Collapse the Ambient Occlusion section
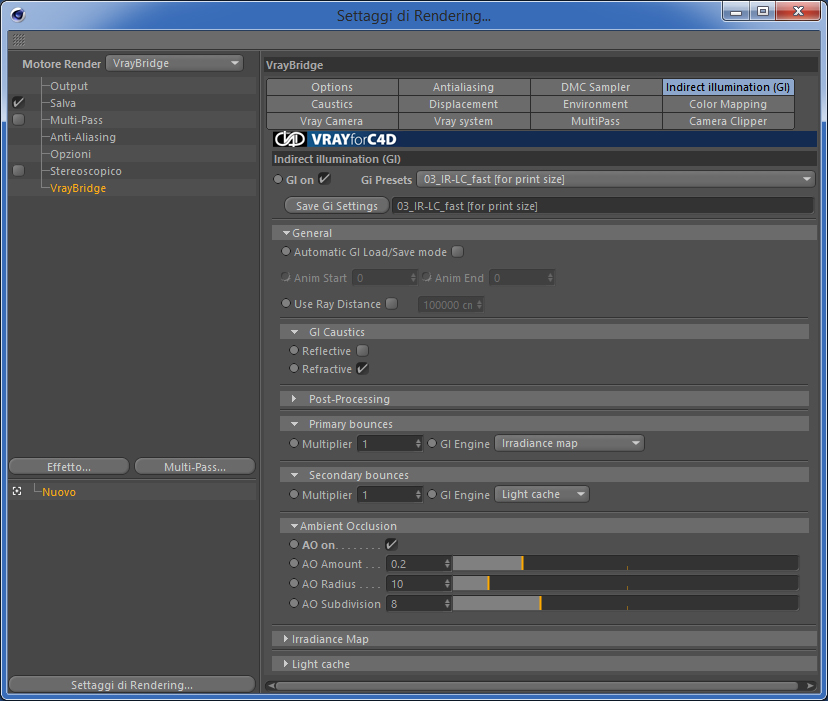This screenshot has width=828, height=701. click(295, 526)
